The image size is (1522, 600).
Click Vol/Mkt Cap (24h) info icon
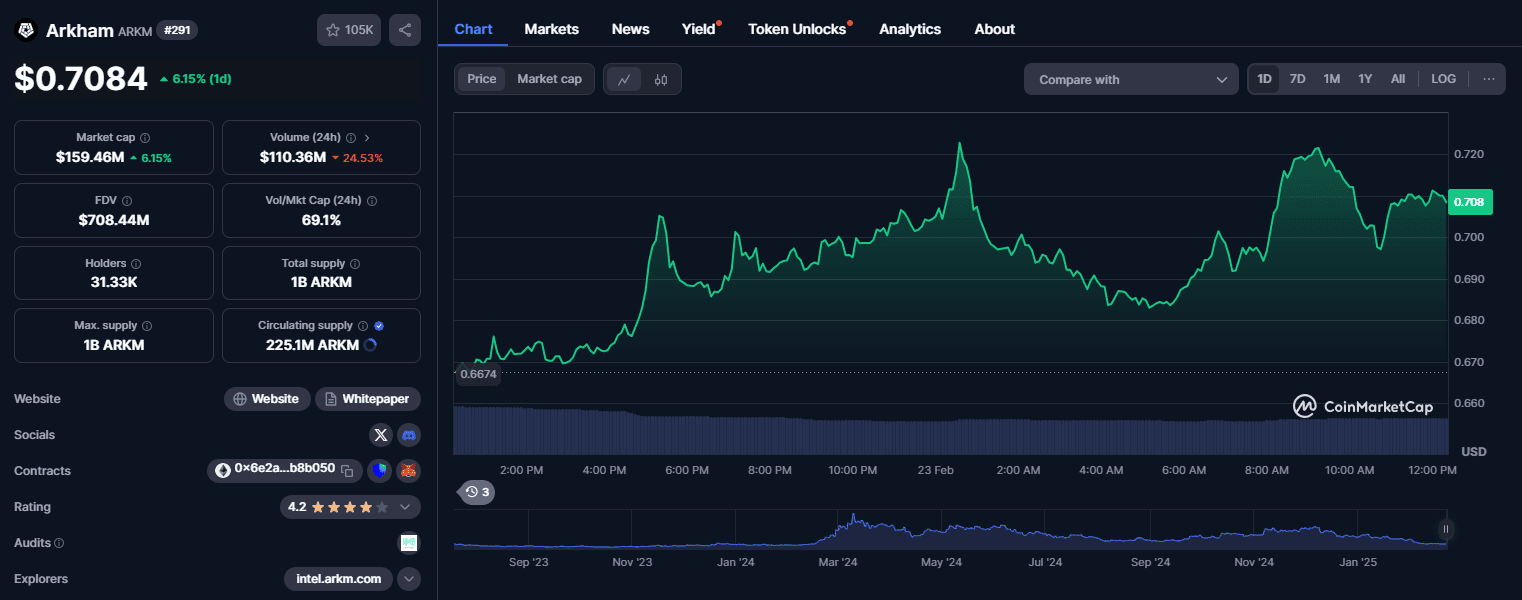[372, 201]
